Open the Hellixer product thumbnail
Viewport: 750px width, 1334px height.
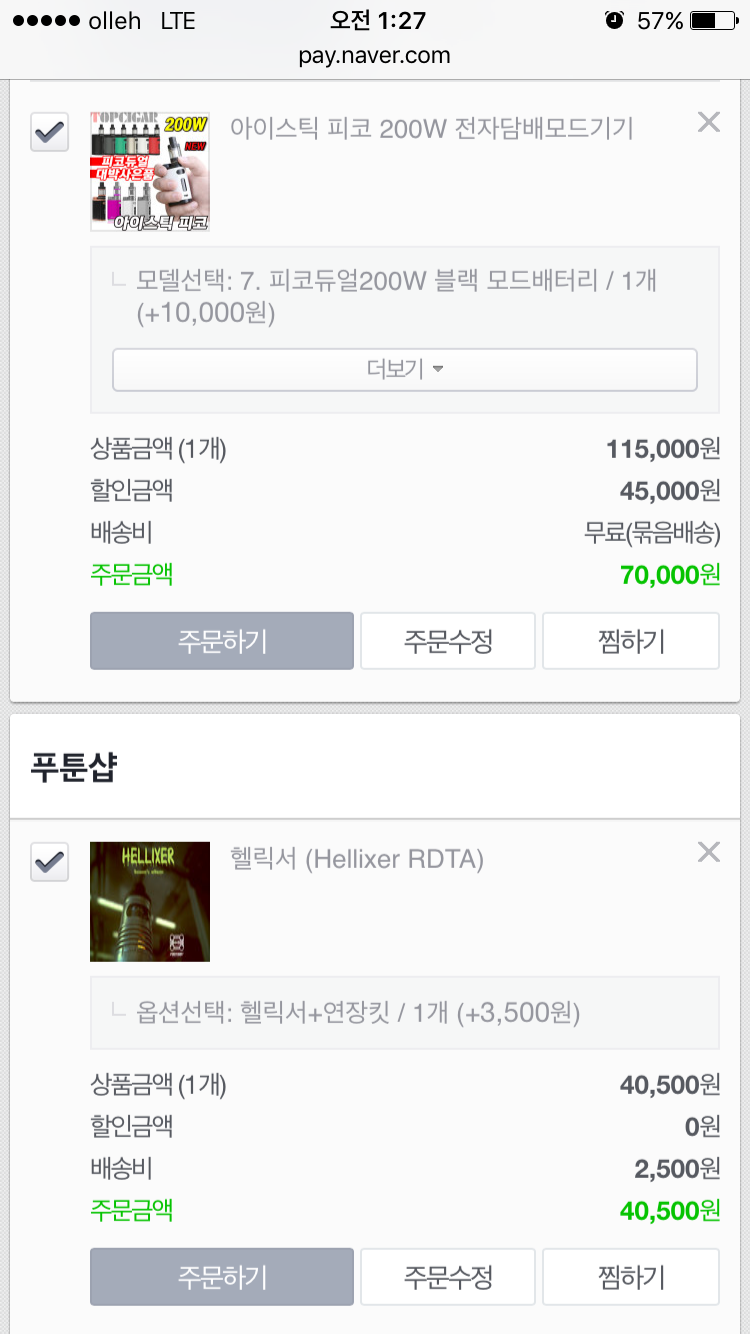click(150, 902)
